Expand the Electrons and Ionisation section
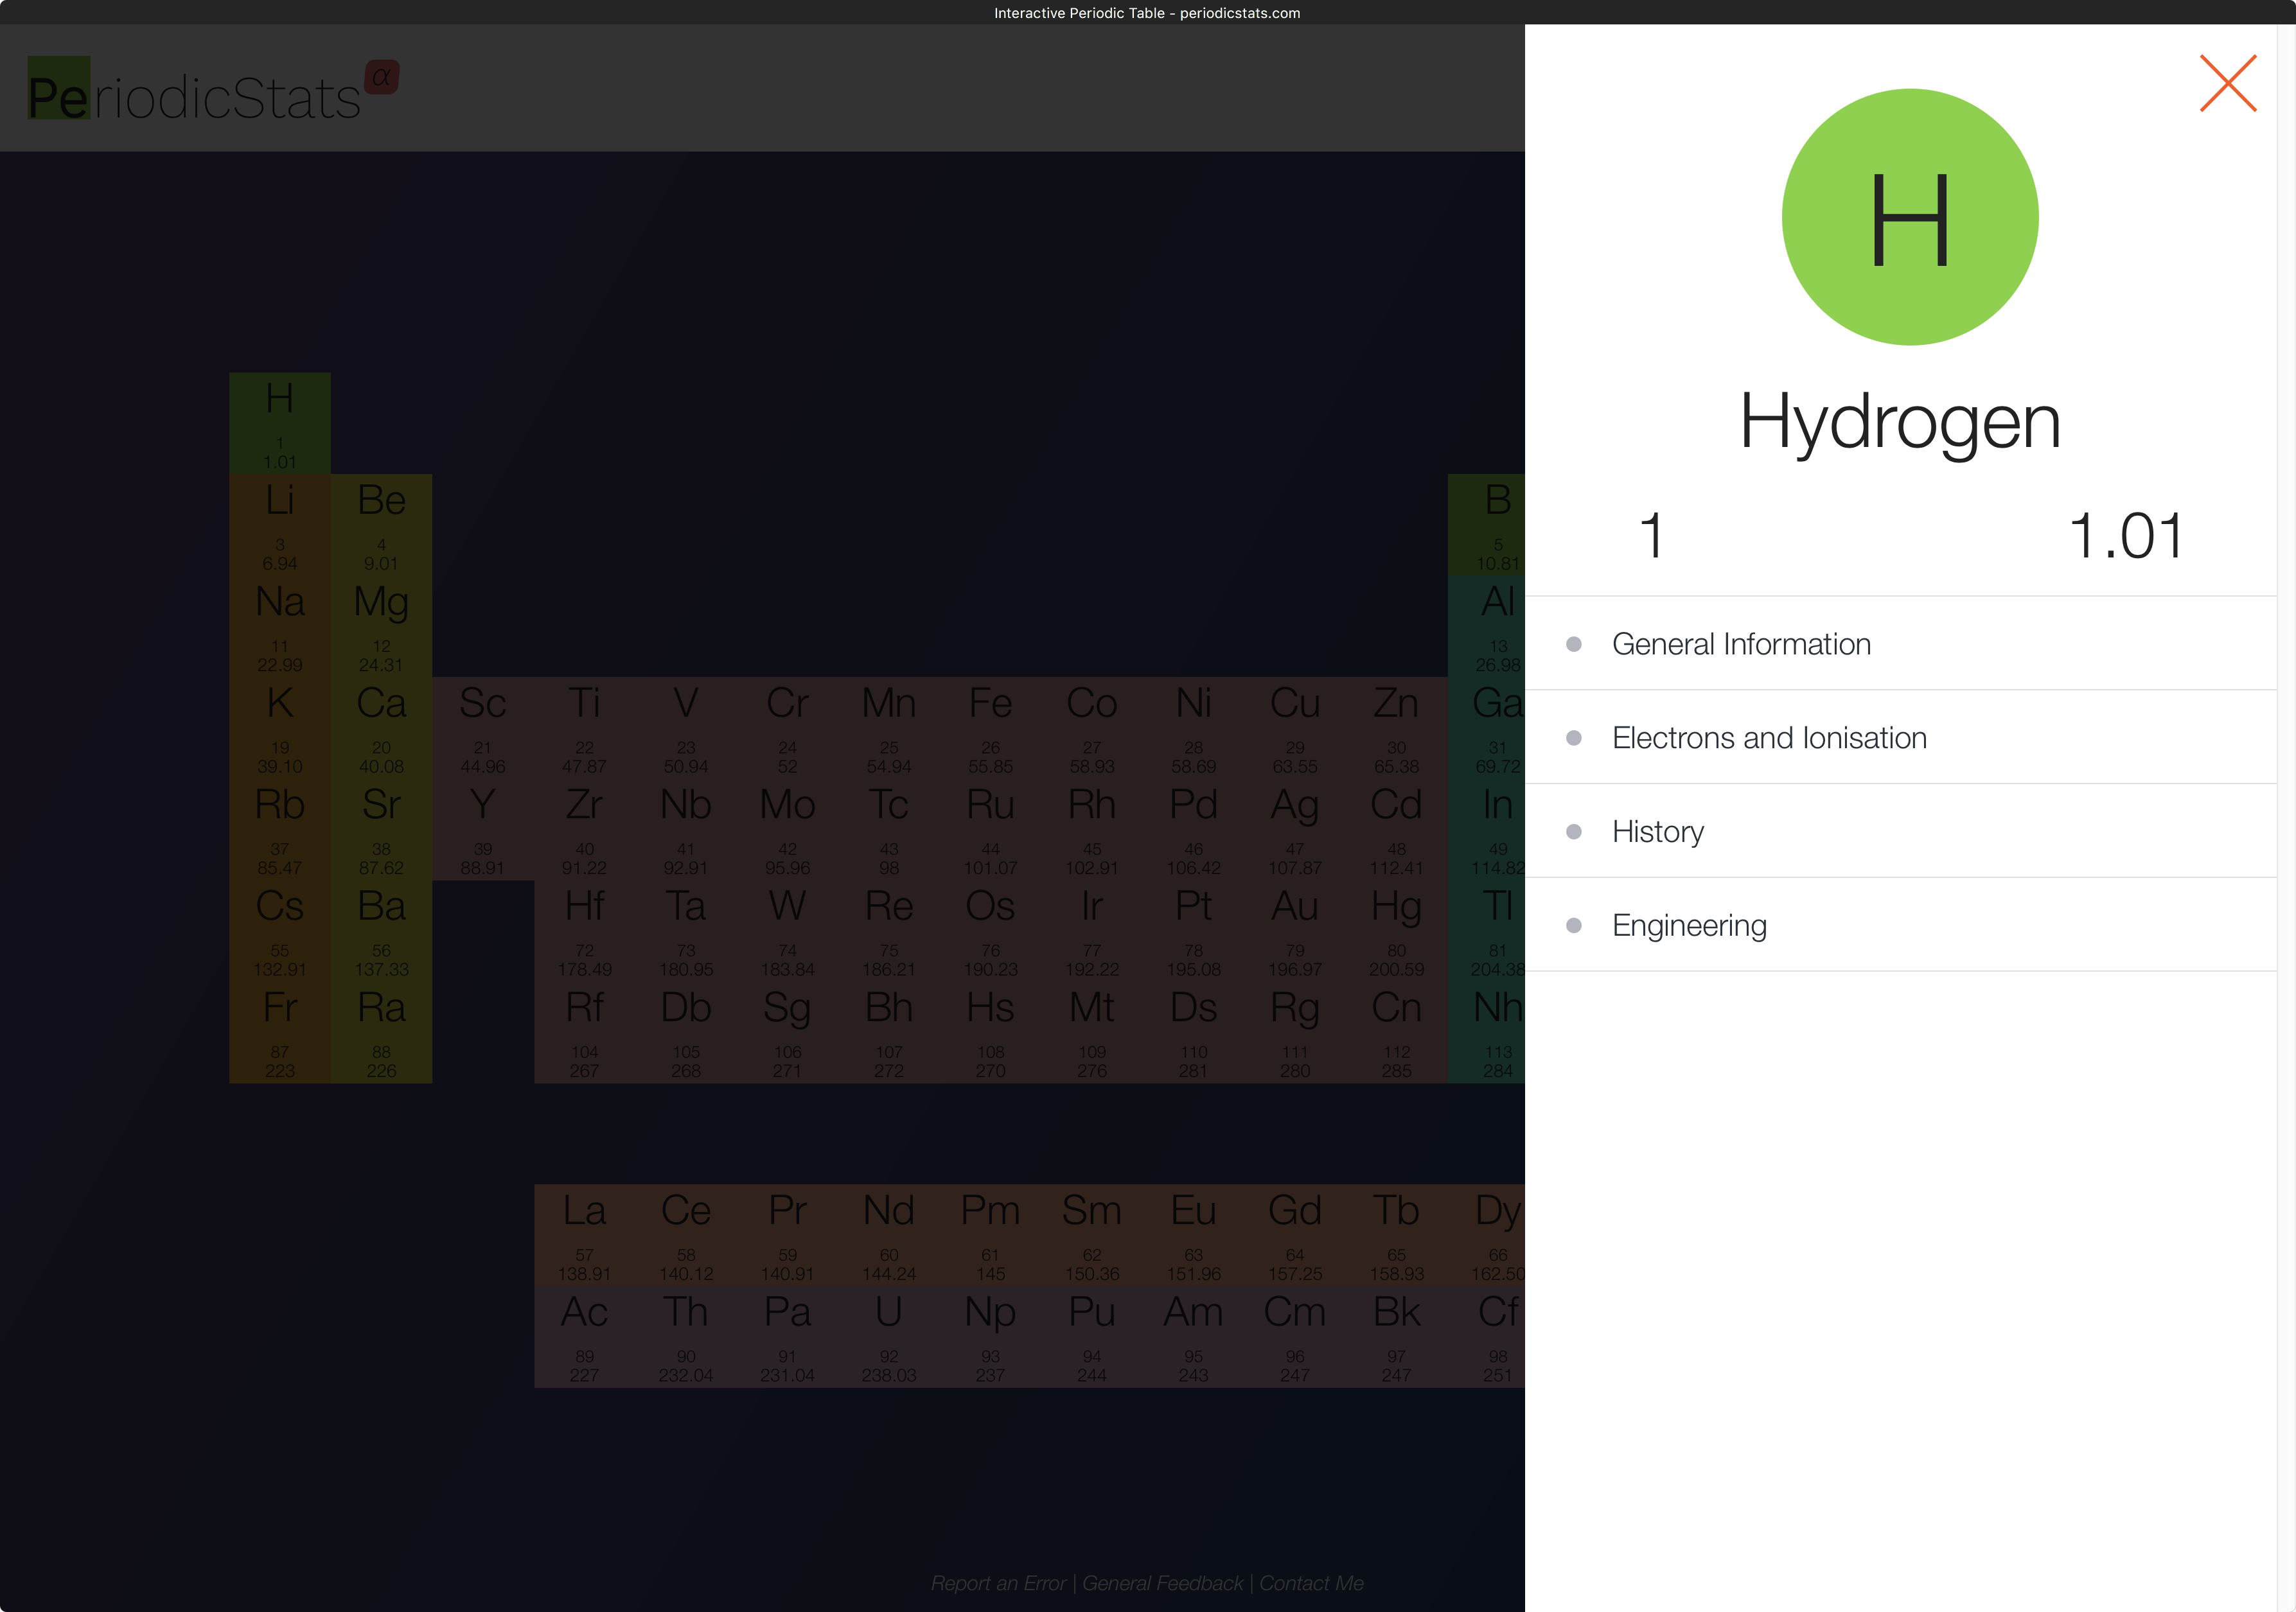This screenshot has width=2296, height=1612. (1769, 738)
